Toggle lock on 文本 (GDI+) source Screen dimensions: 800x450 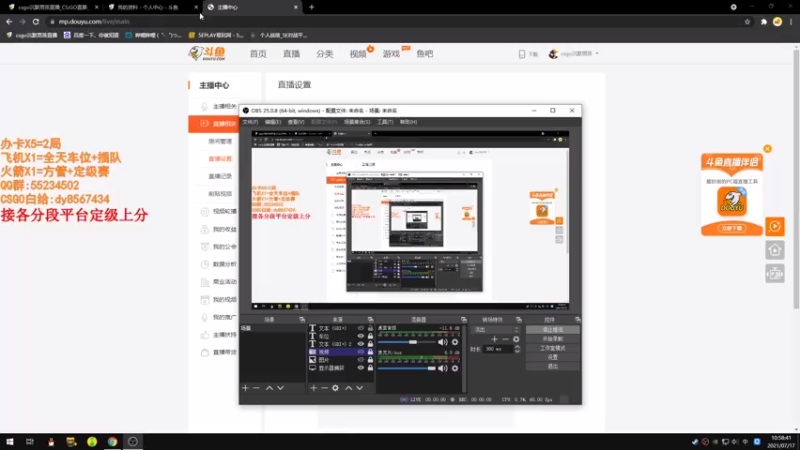[370, 329]
